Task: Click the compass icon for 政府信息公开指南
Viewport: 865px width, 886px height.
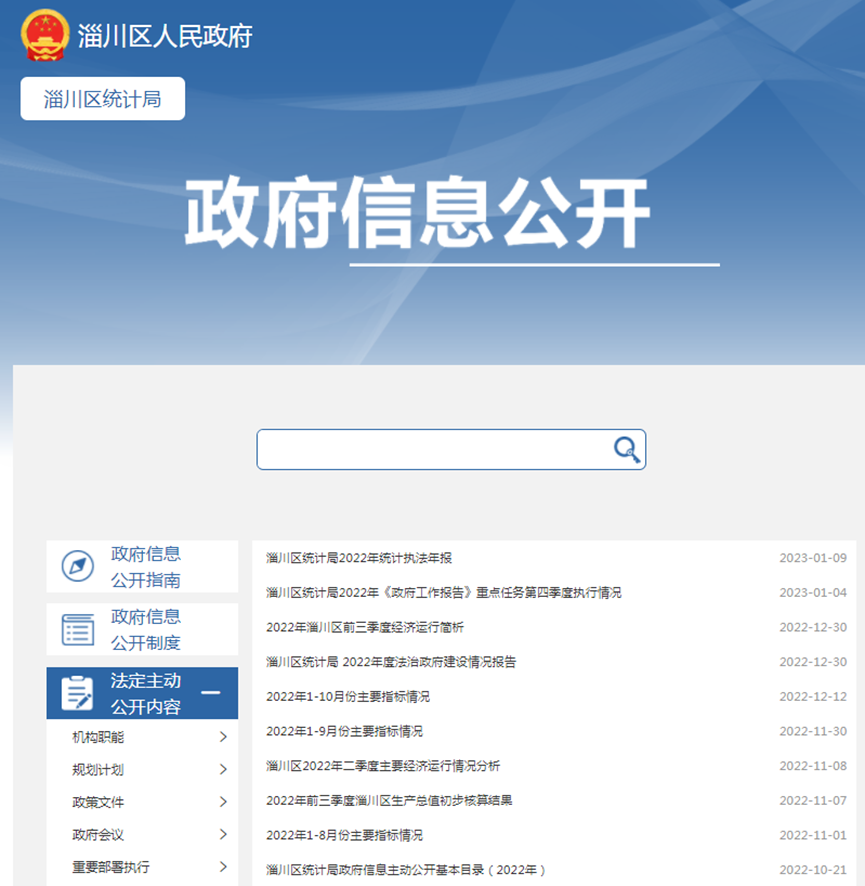Action: pos(77,567)
